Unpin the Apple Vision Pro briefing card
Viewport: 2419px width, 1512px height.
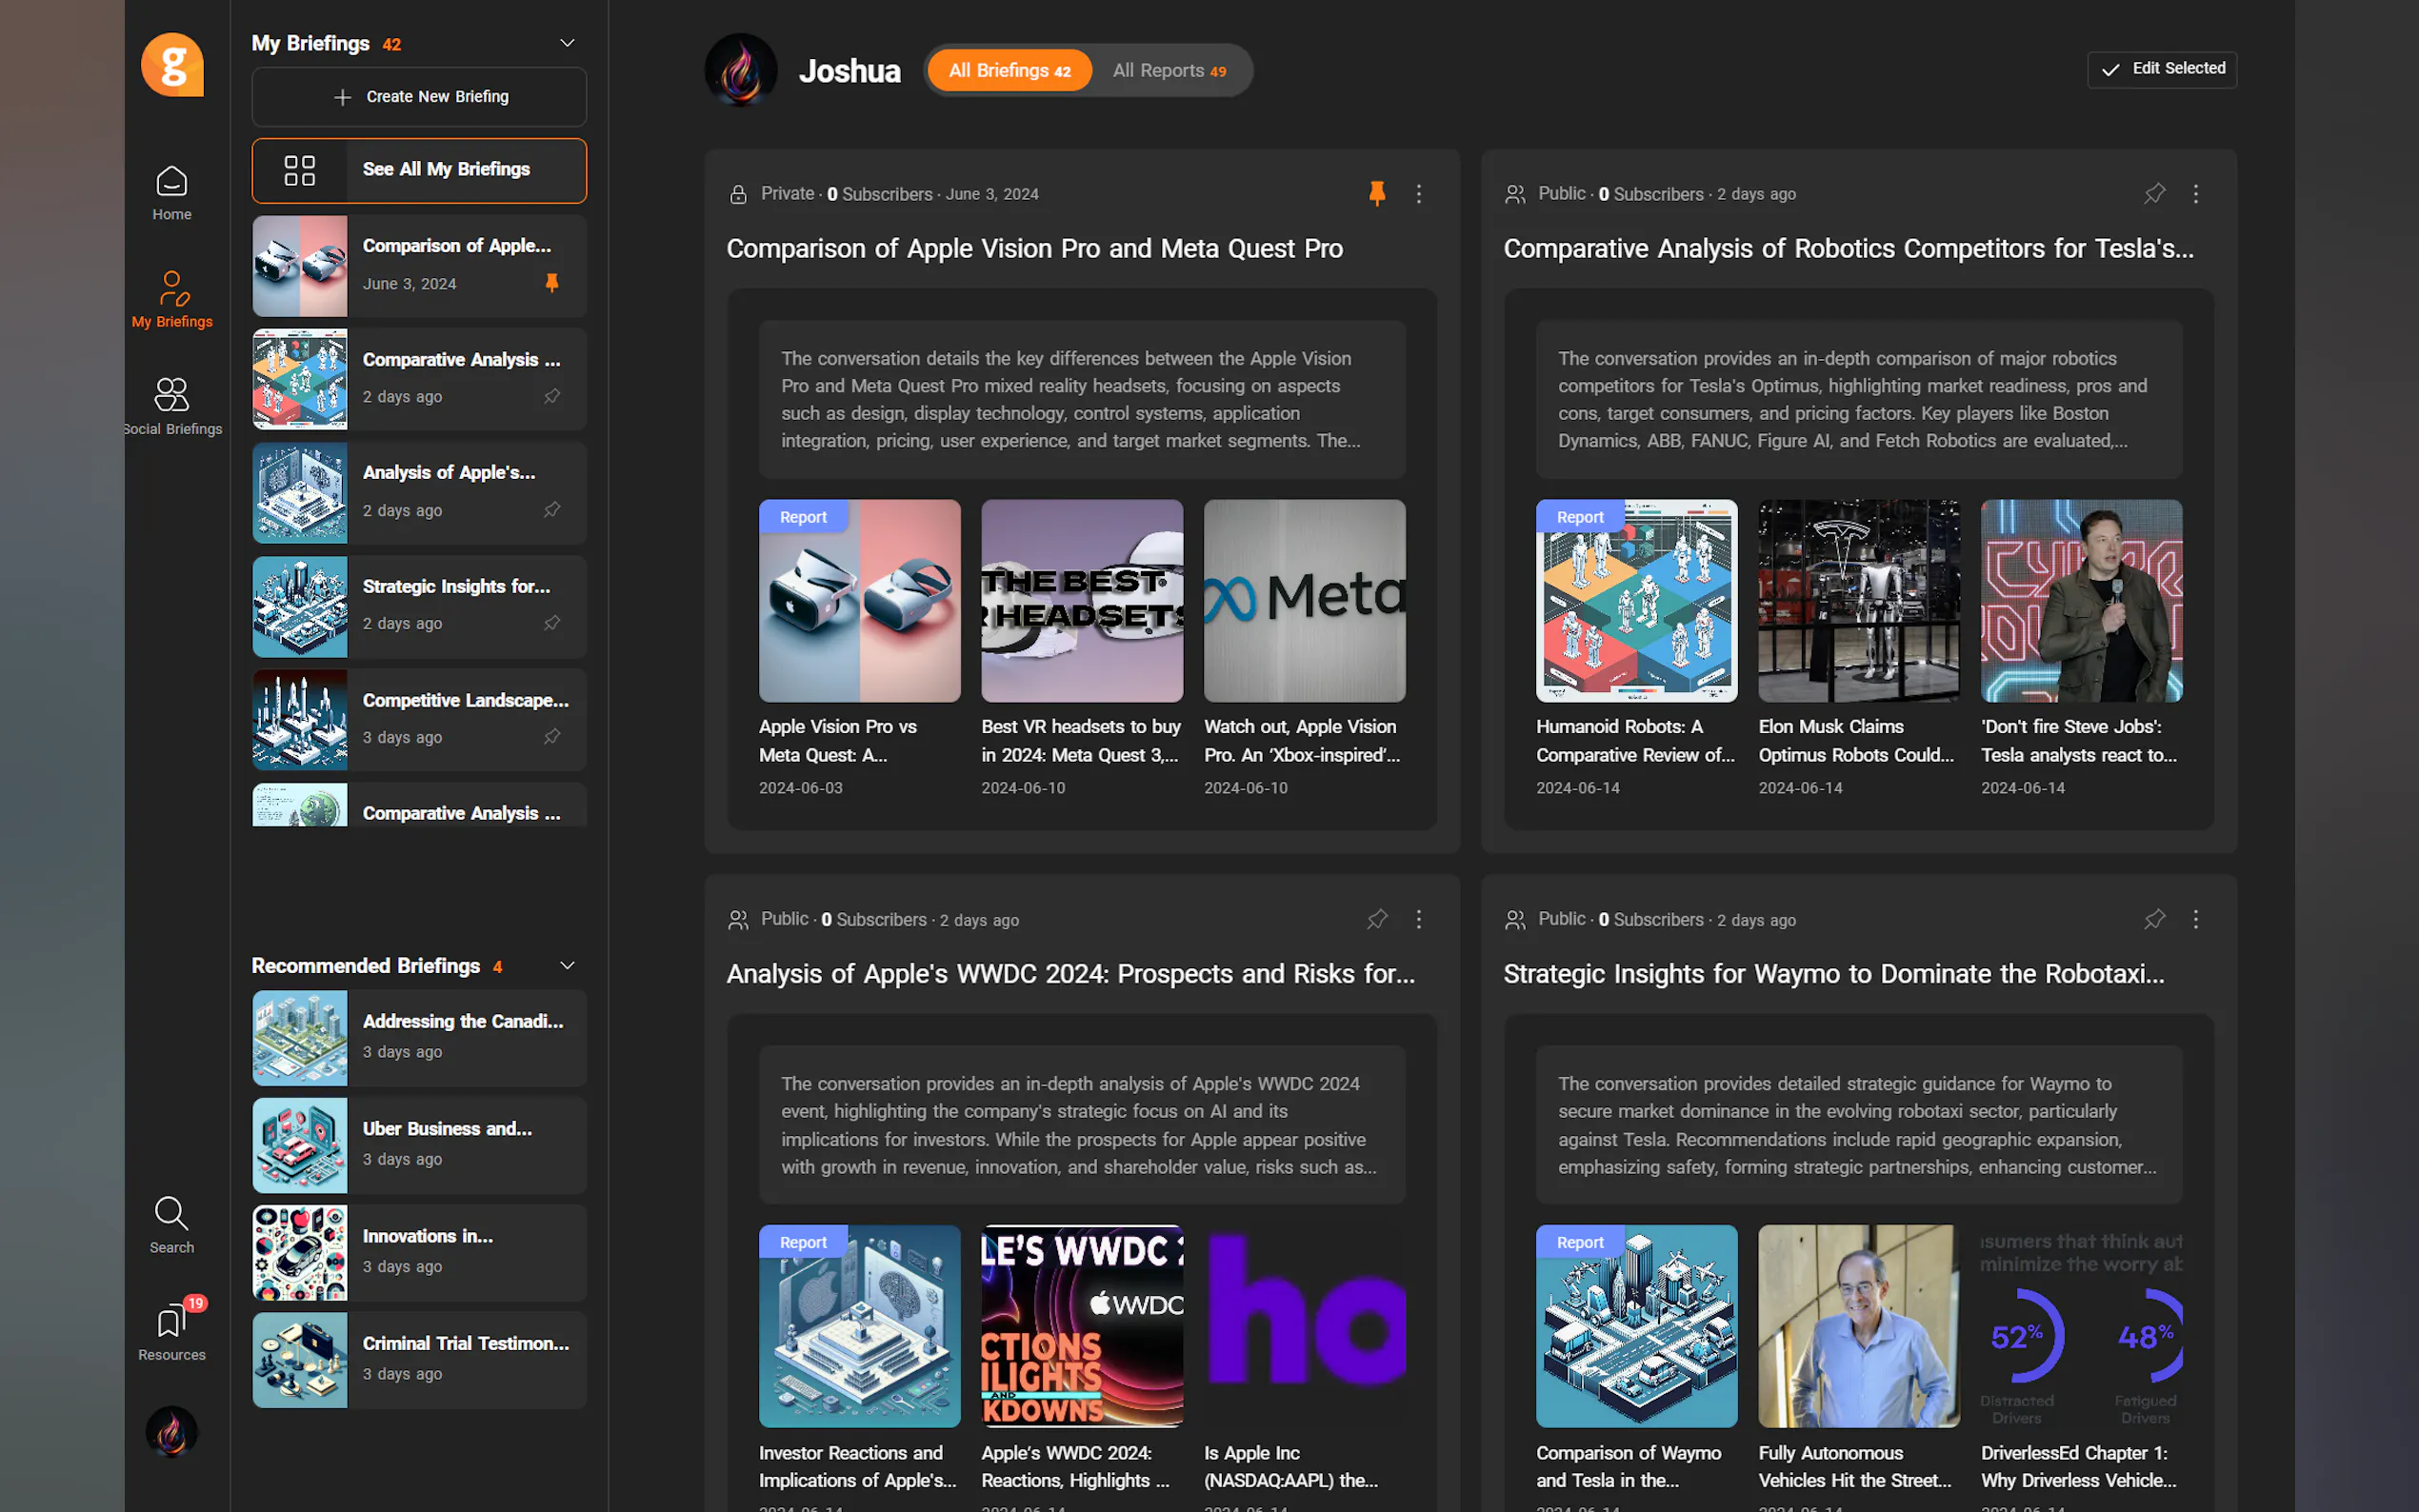pyautogui.click(x=1376, y=194)
